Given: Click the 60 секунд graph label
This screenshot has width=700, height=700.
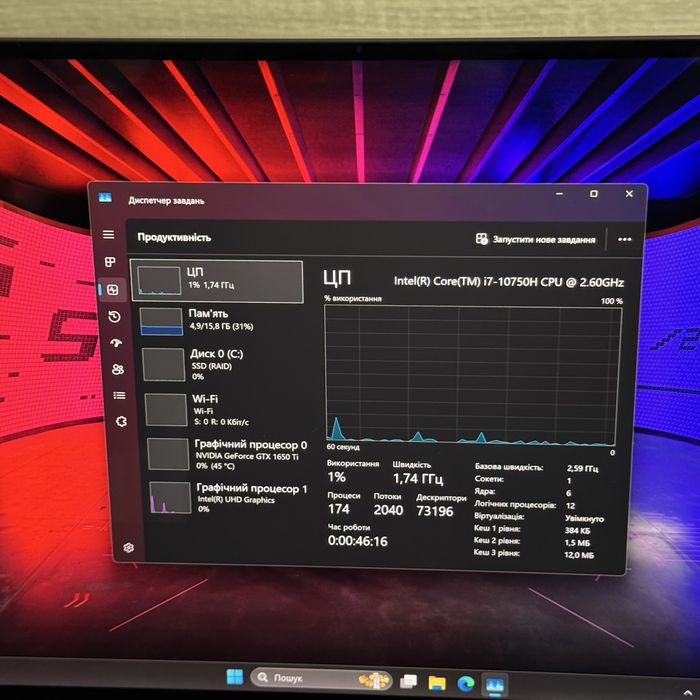Looking at the screenshot, I should (x=343, y=447).
